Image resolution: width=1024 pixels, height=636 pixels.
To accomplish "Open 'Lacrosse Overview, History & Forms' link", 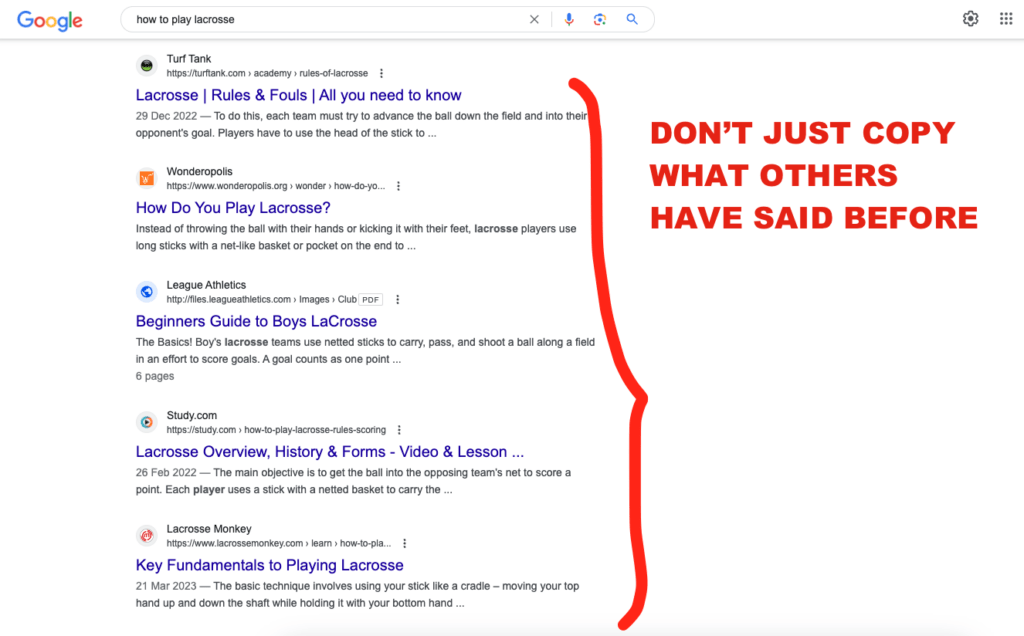I will [330, 452].
